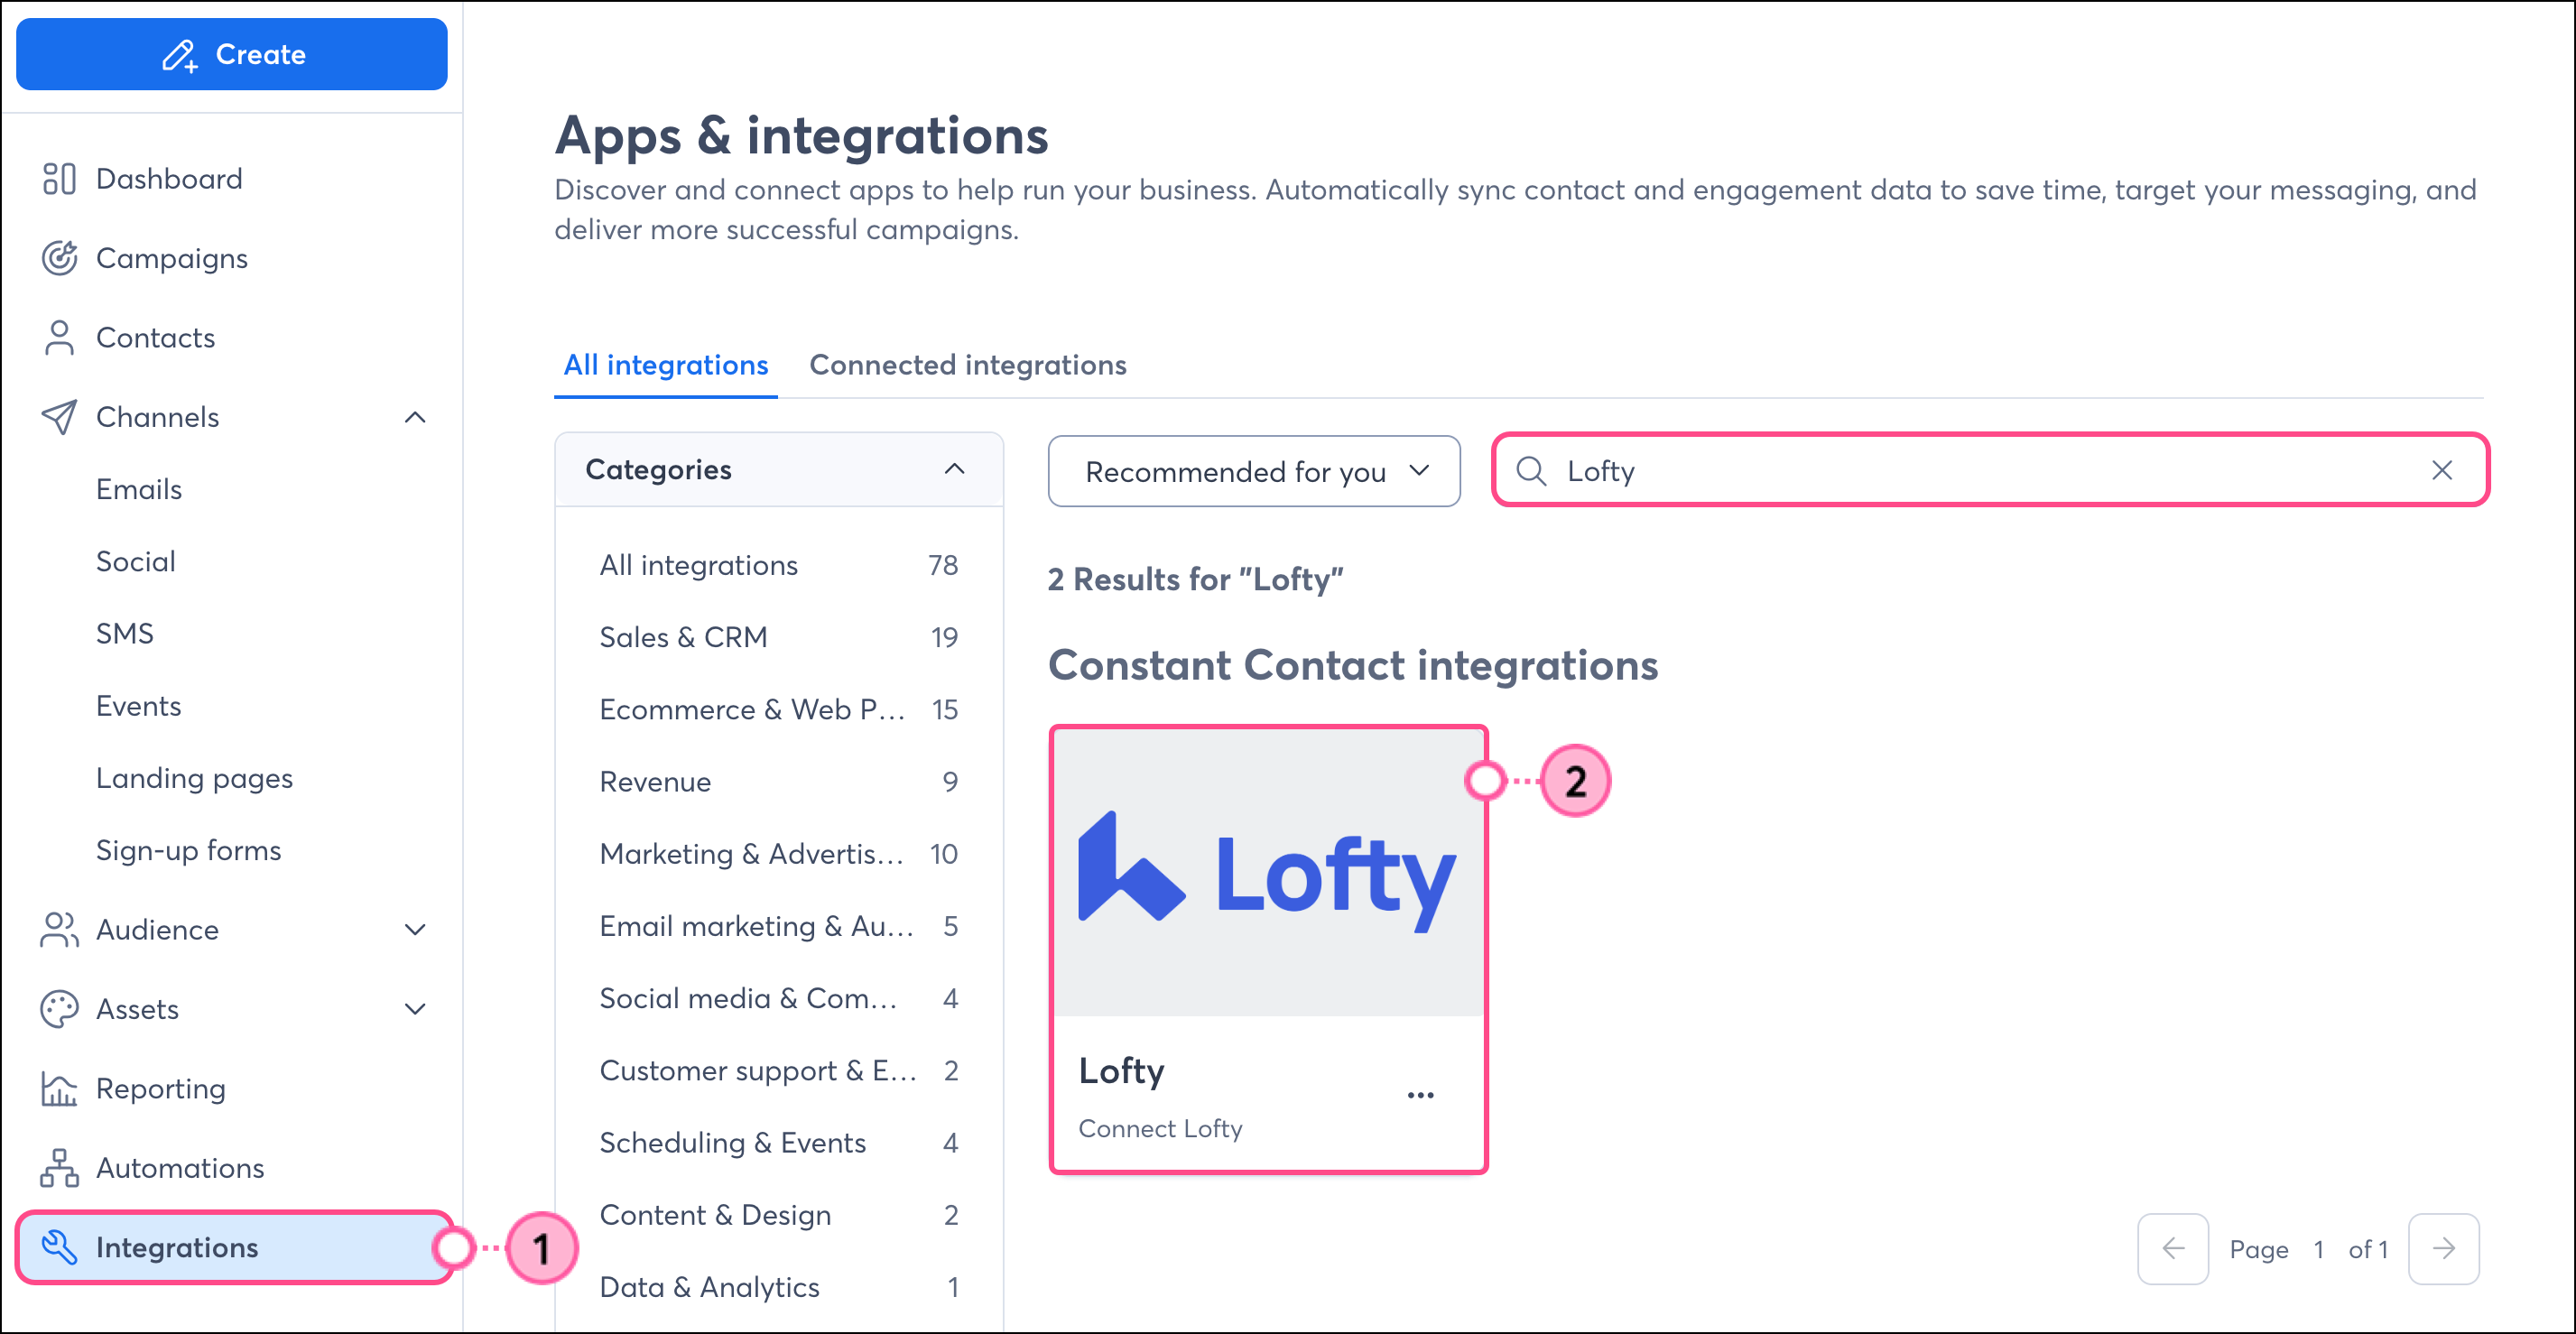Filter by Sales & CRM category

[x=683, y=637]
